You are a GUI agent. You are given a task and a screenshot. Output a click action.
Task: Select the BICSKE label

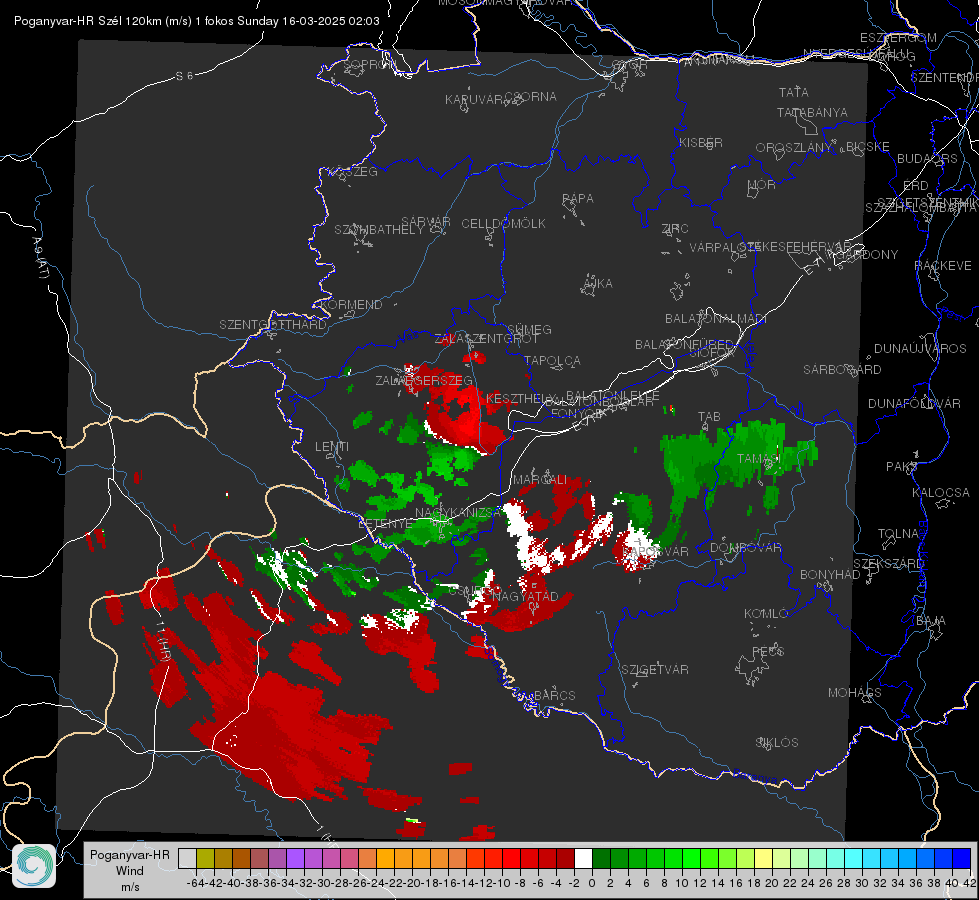[868, 147]
